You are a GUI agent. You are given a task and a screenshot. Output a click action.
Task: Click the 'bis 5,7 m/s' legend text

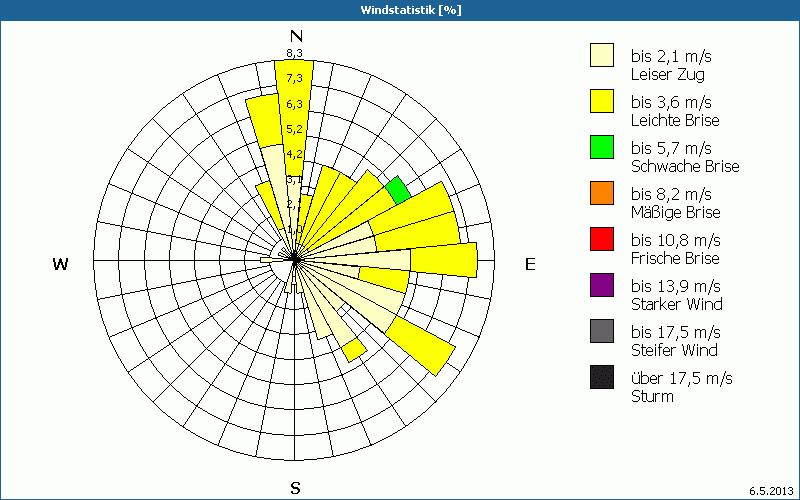pyautogui.click(x=671, y=148)
